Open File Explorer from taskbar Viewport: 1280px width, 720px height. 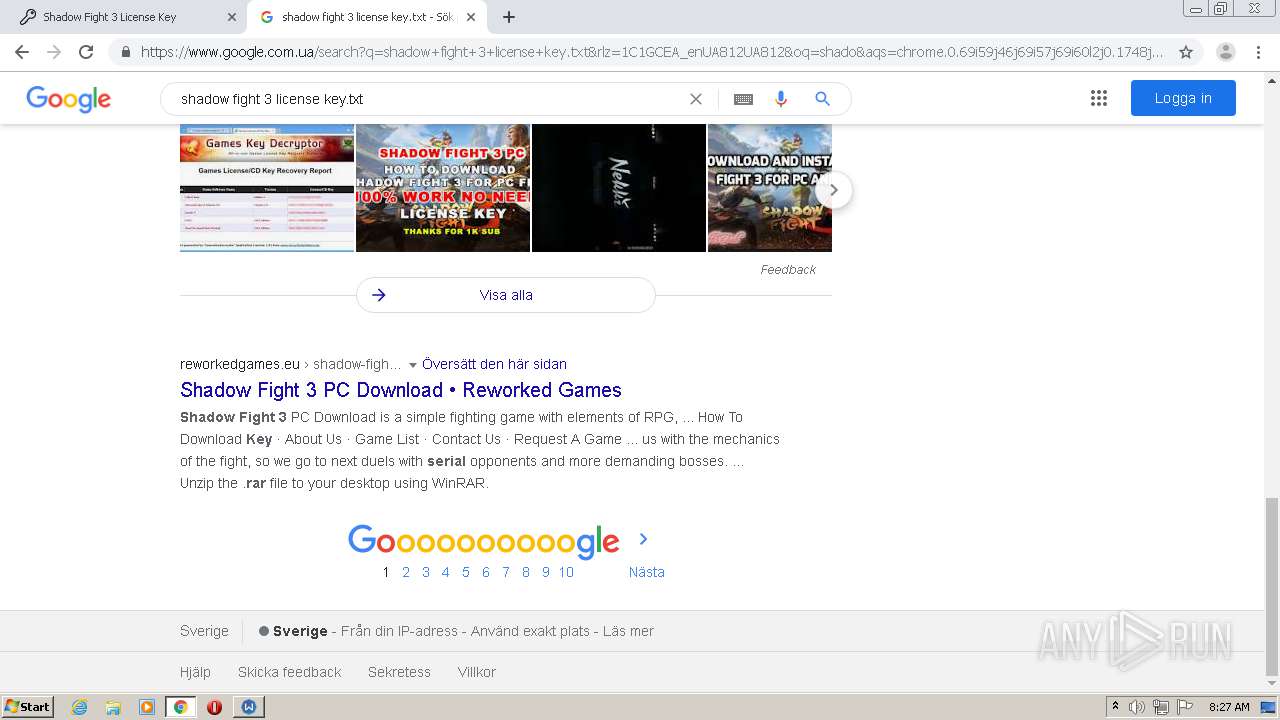click(113, 707)
